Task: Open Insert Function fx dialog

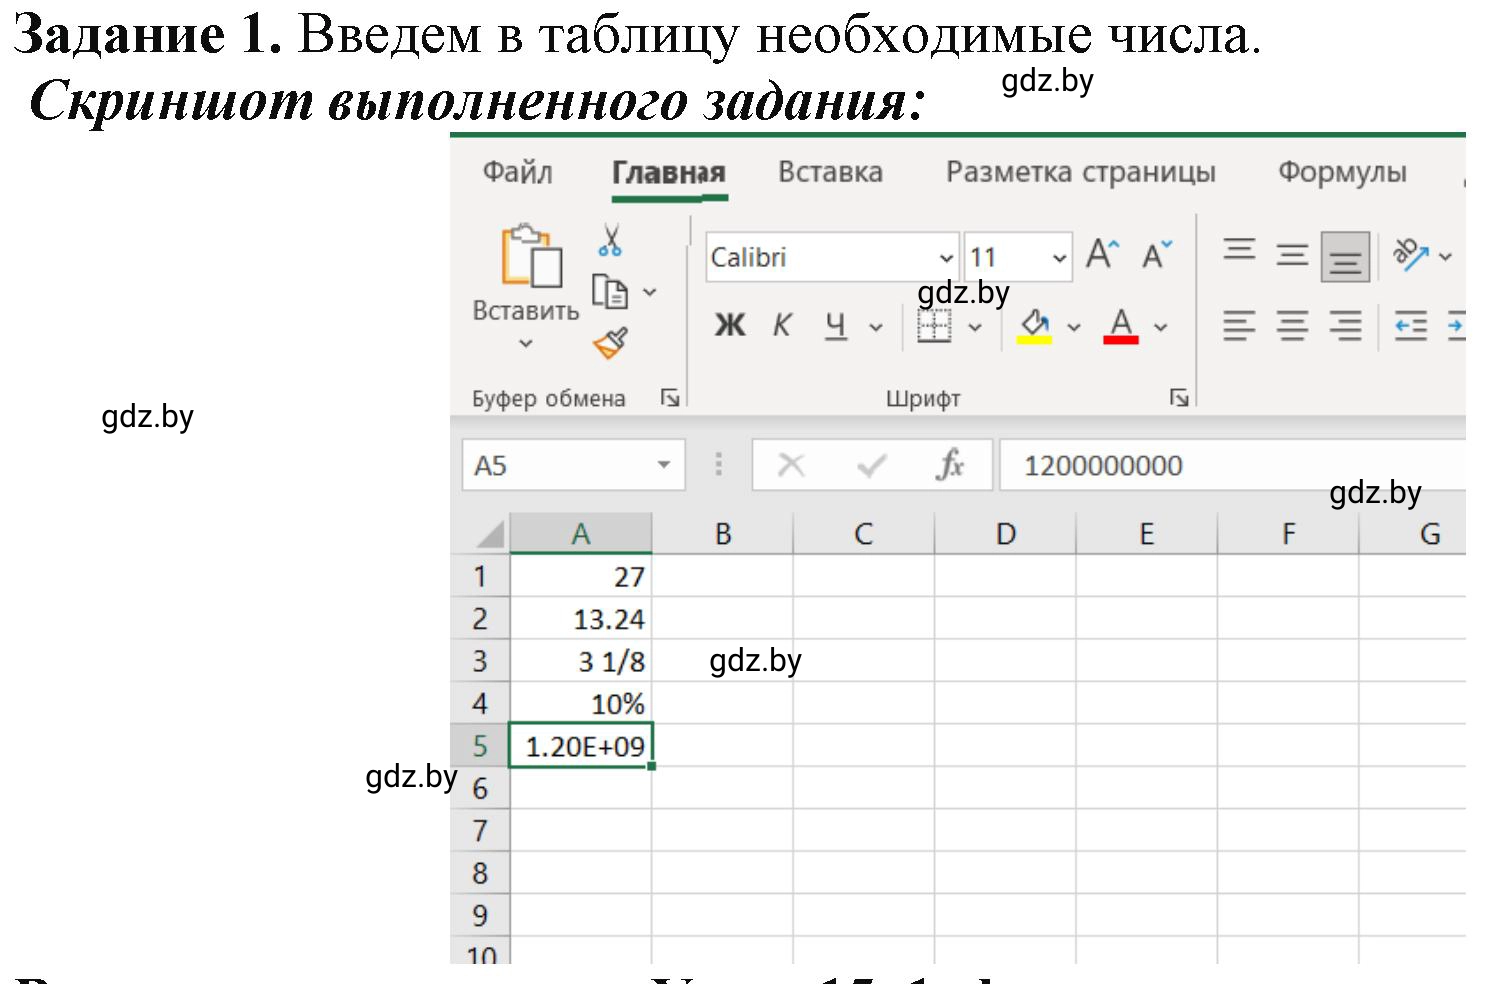Action: 950,464
